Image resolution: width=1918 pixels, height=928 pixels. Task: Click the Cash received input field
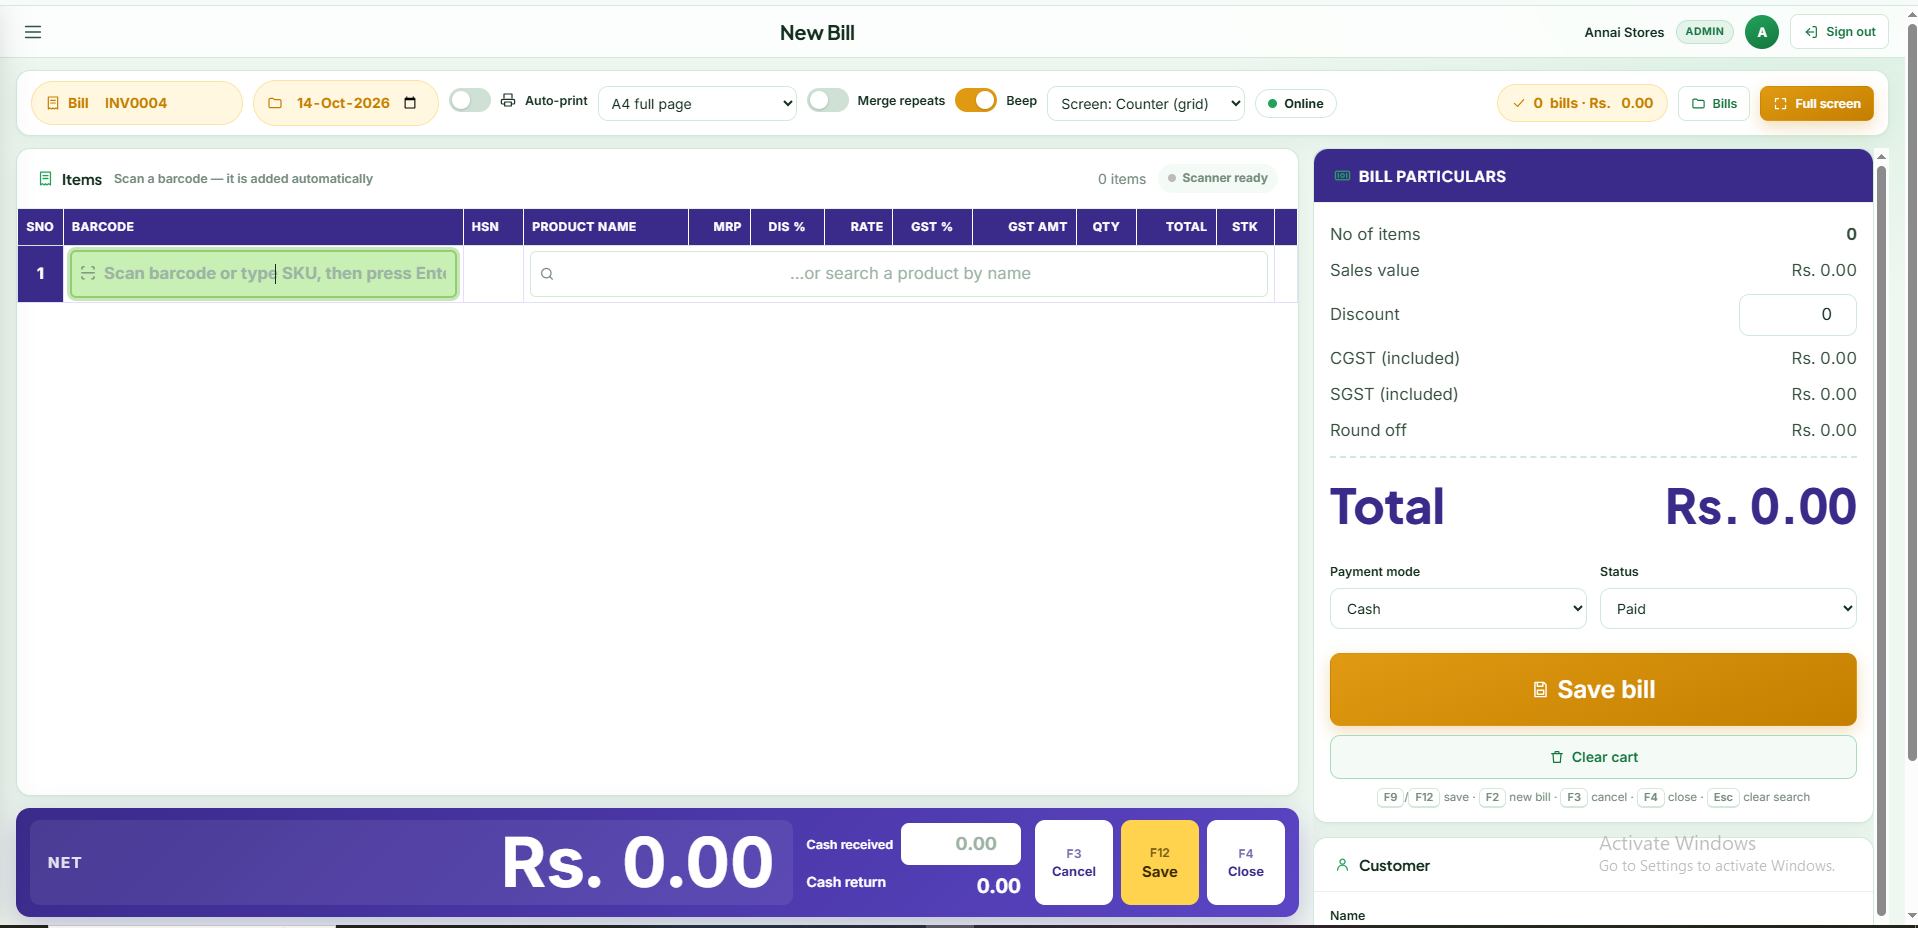tap(960, 844)
